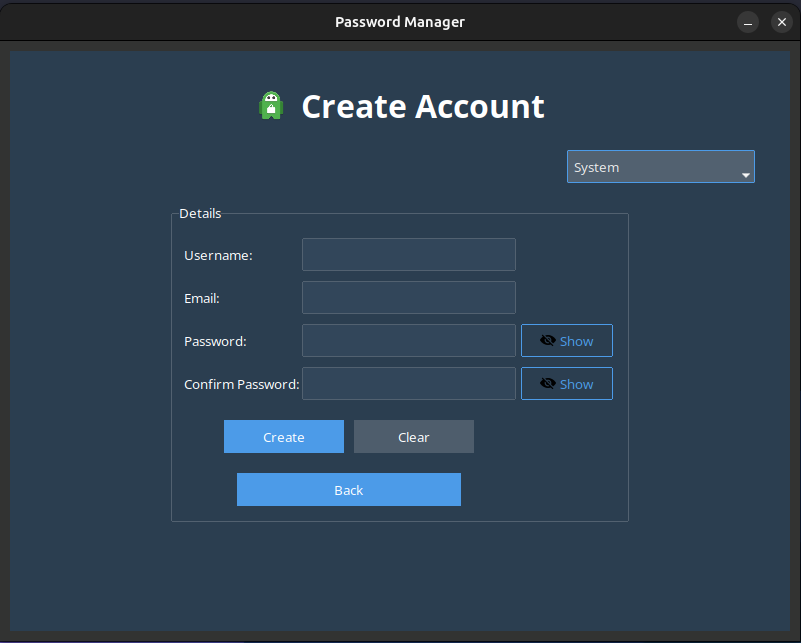Focus the Username input field

click(x=409, y=255)
